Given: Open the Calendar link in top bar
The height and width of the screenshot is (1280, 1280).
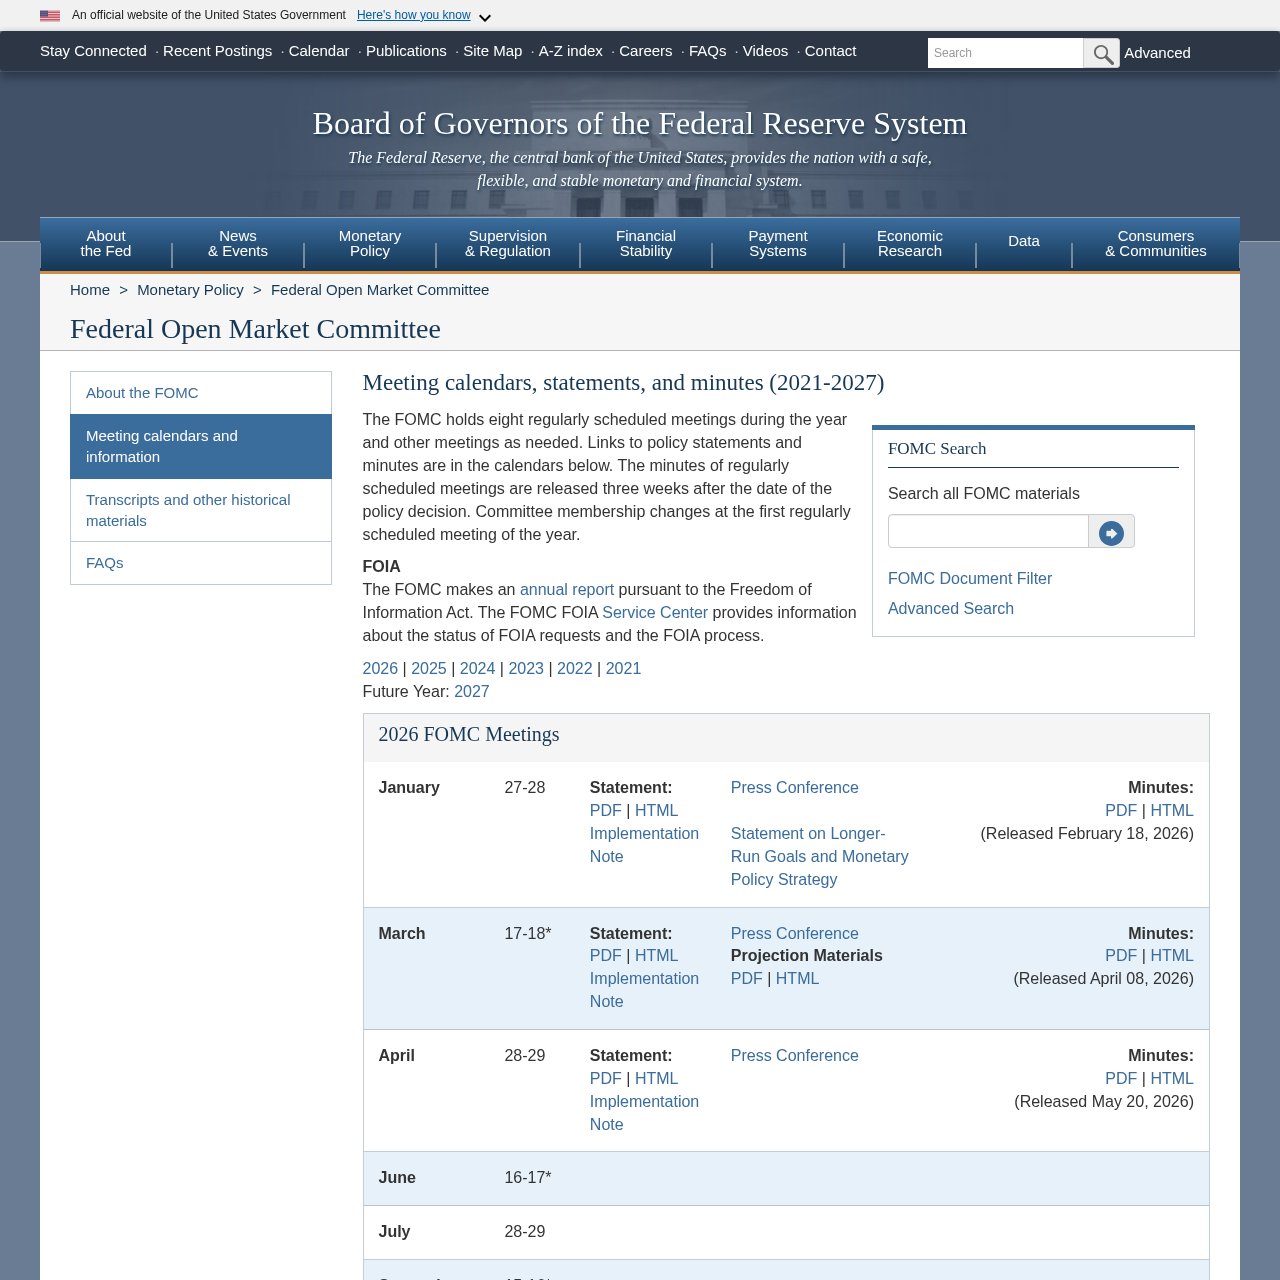Looking at the screenshot, I should tap(319, 51).
